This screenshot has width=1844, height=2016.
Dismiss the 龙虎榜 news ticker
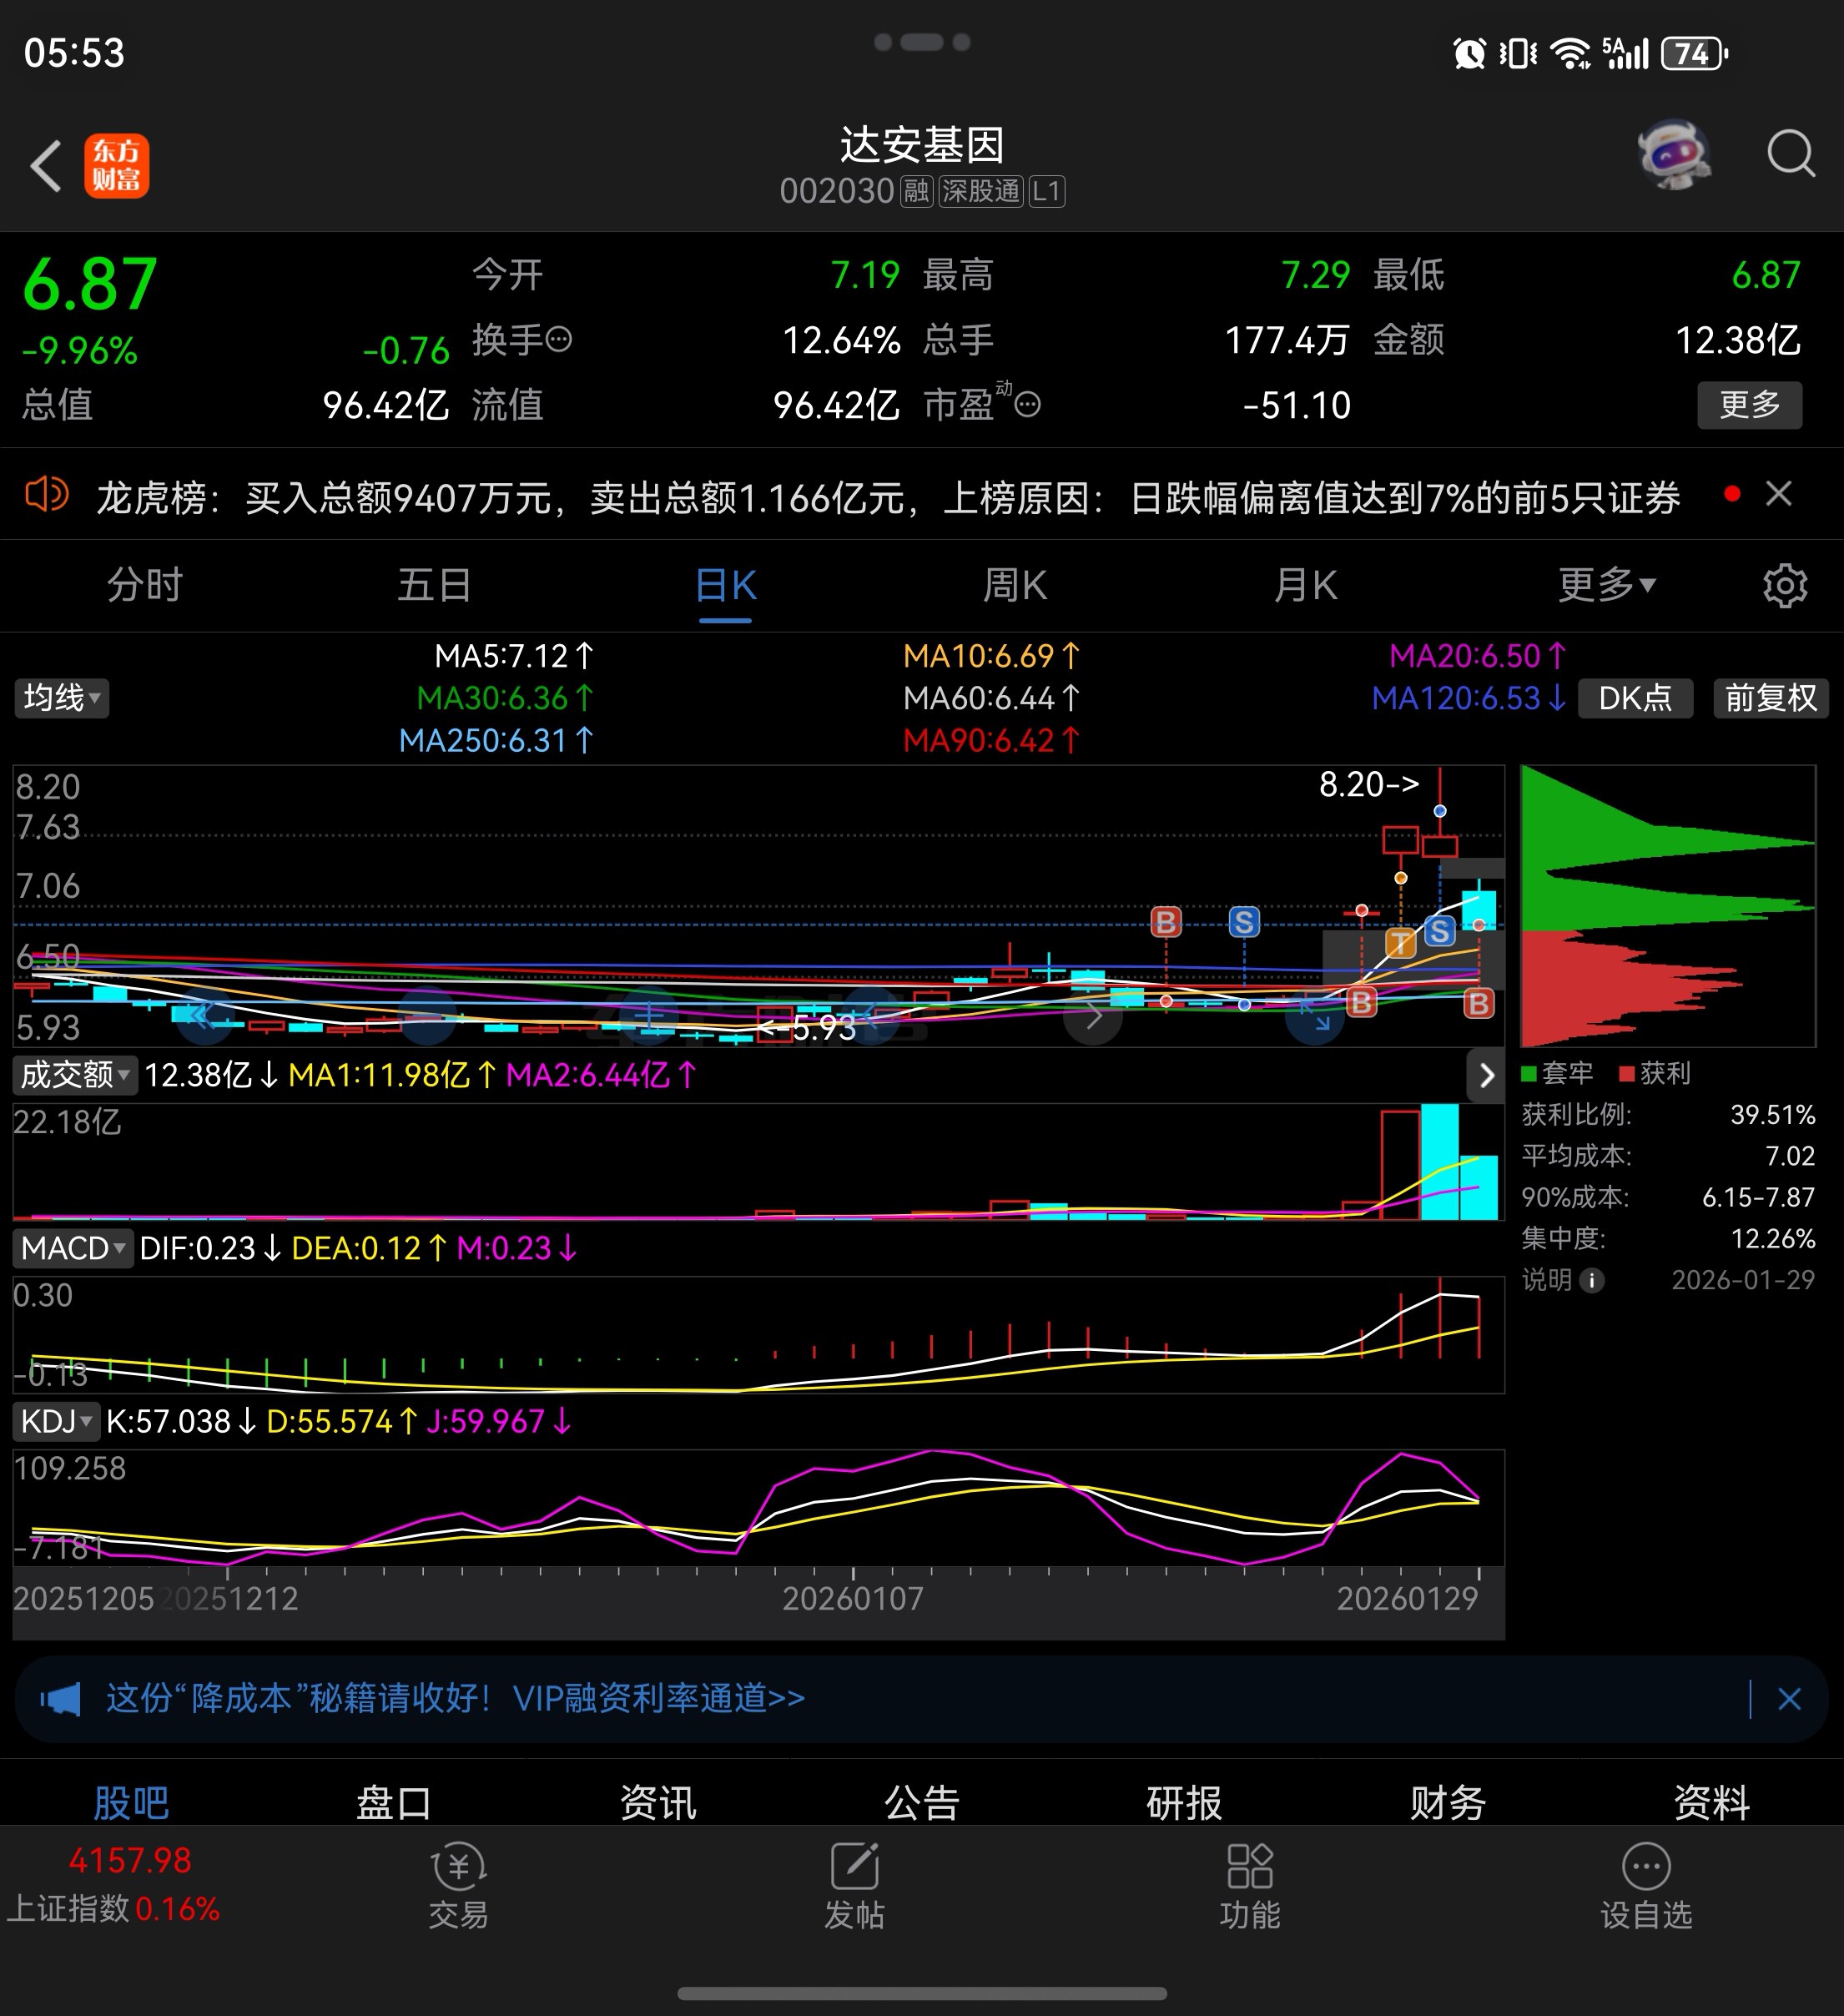pos(1778,494)
